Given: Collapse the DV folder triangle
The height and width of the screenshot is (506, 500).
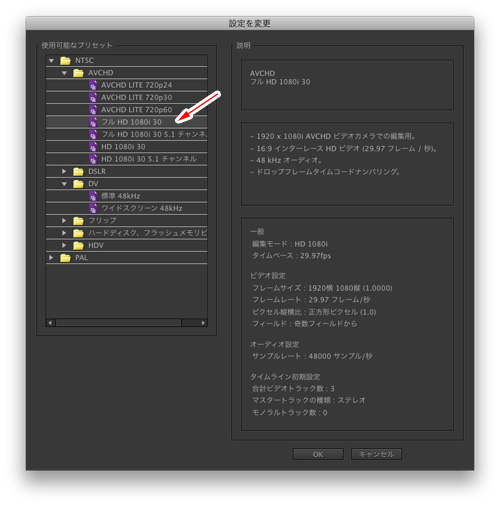Looking at the screenshot, I should click(x=64, y=184).
